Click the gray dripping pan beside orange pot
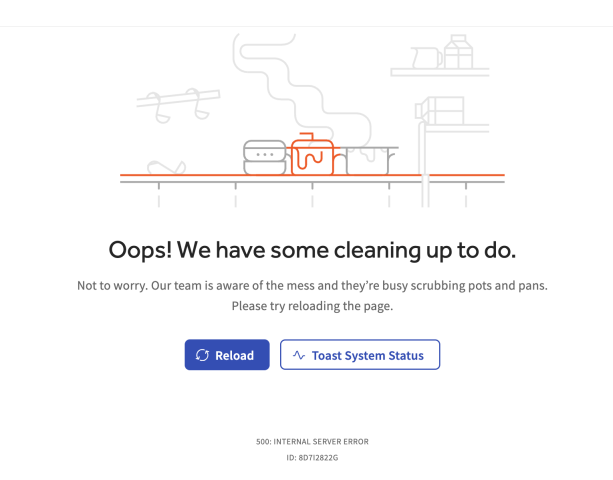 [x=369, y=160]
